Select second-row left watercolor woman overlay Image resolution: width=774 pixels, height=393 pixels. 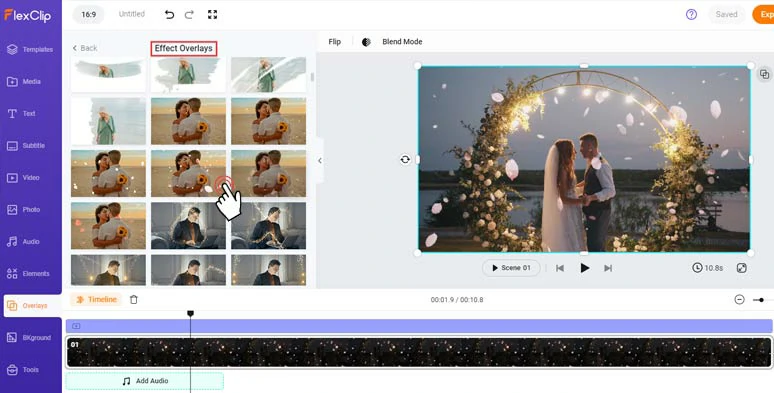click(108, 121)
